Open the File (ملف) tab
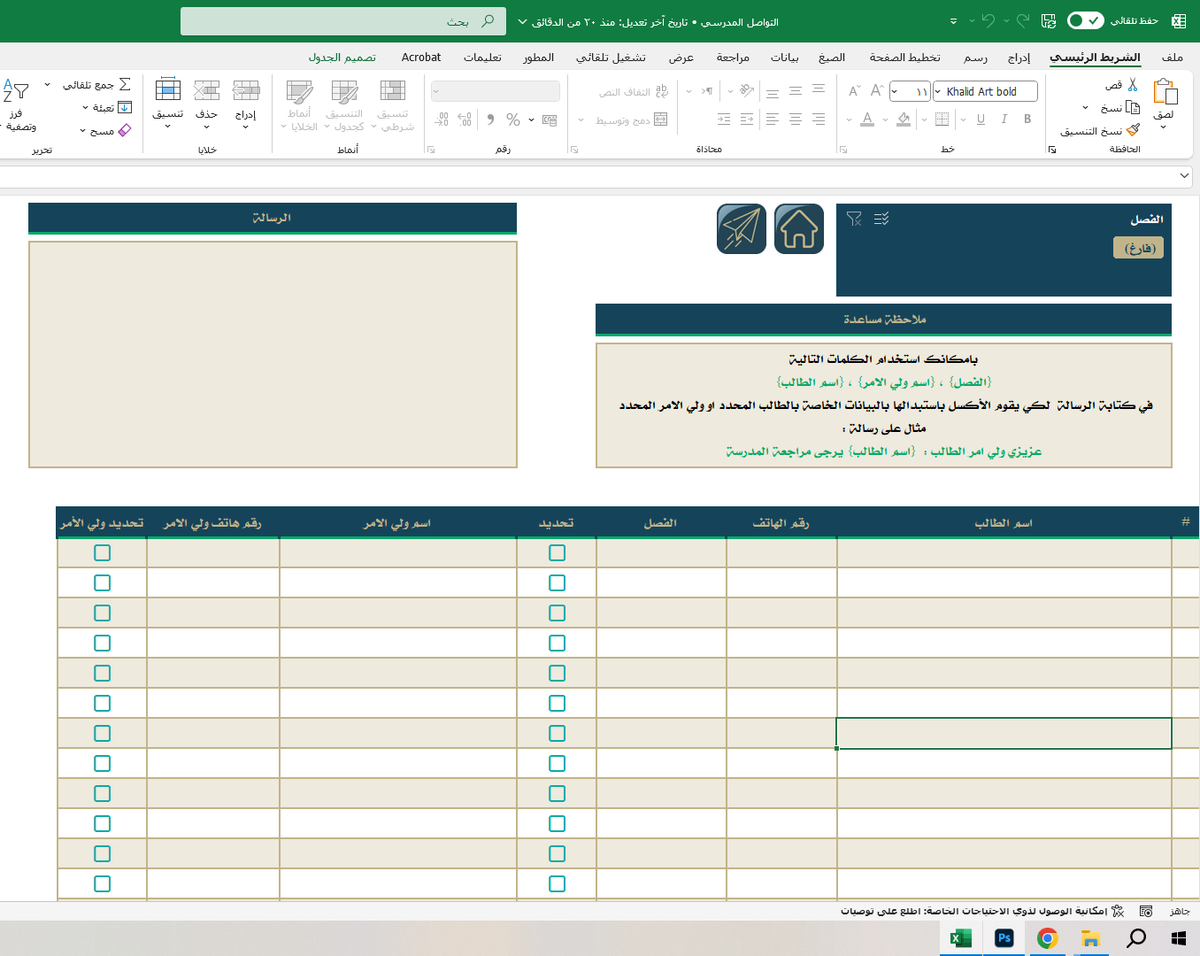The height and width of the screenshot is (956, 1200). click(1173, 58)
